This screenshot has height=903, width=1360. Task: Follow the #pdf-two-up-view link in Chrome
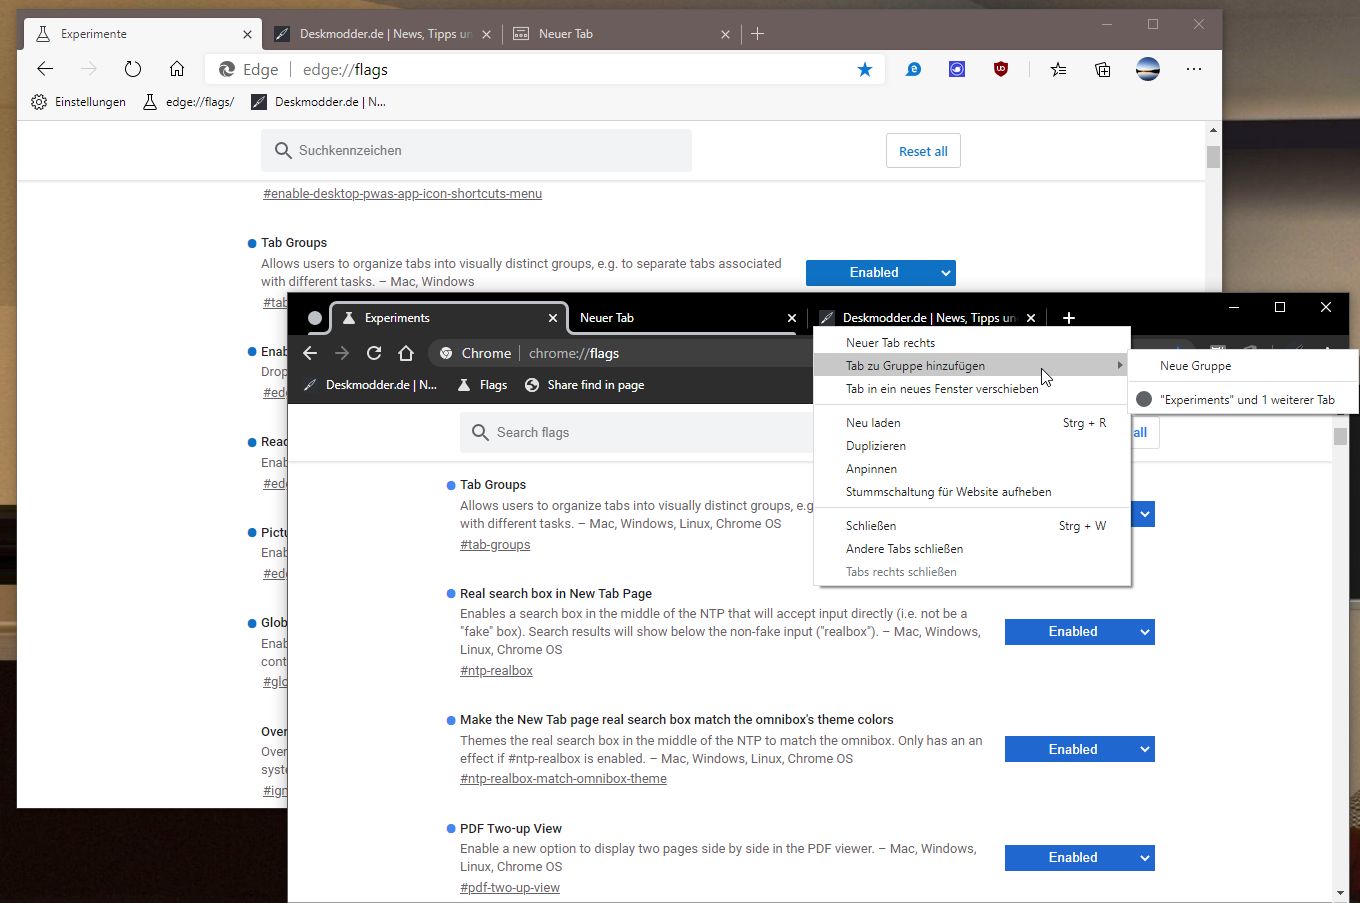[x=510, y=888]
